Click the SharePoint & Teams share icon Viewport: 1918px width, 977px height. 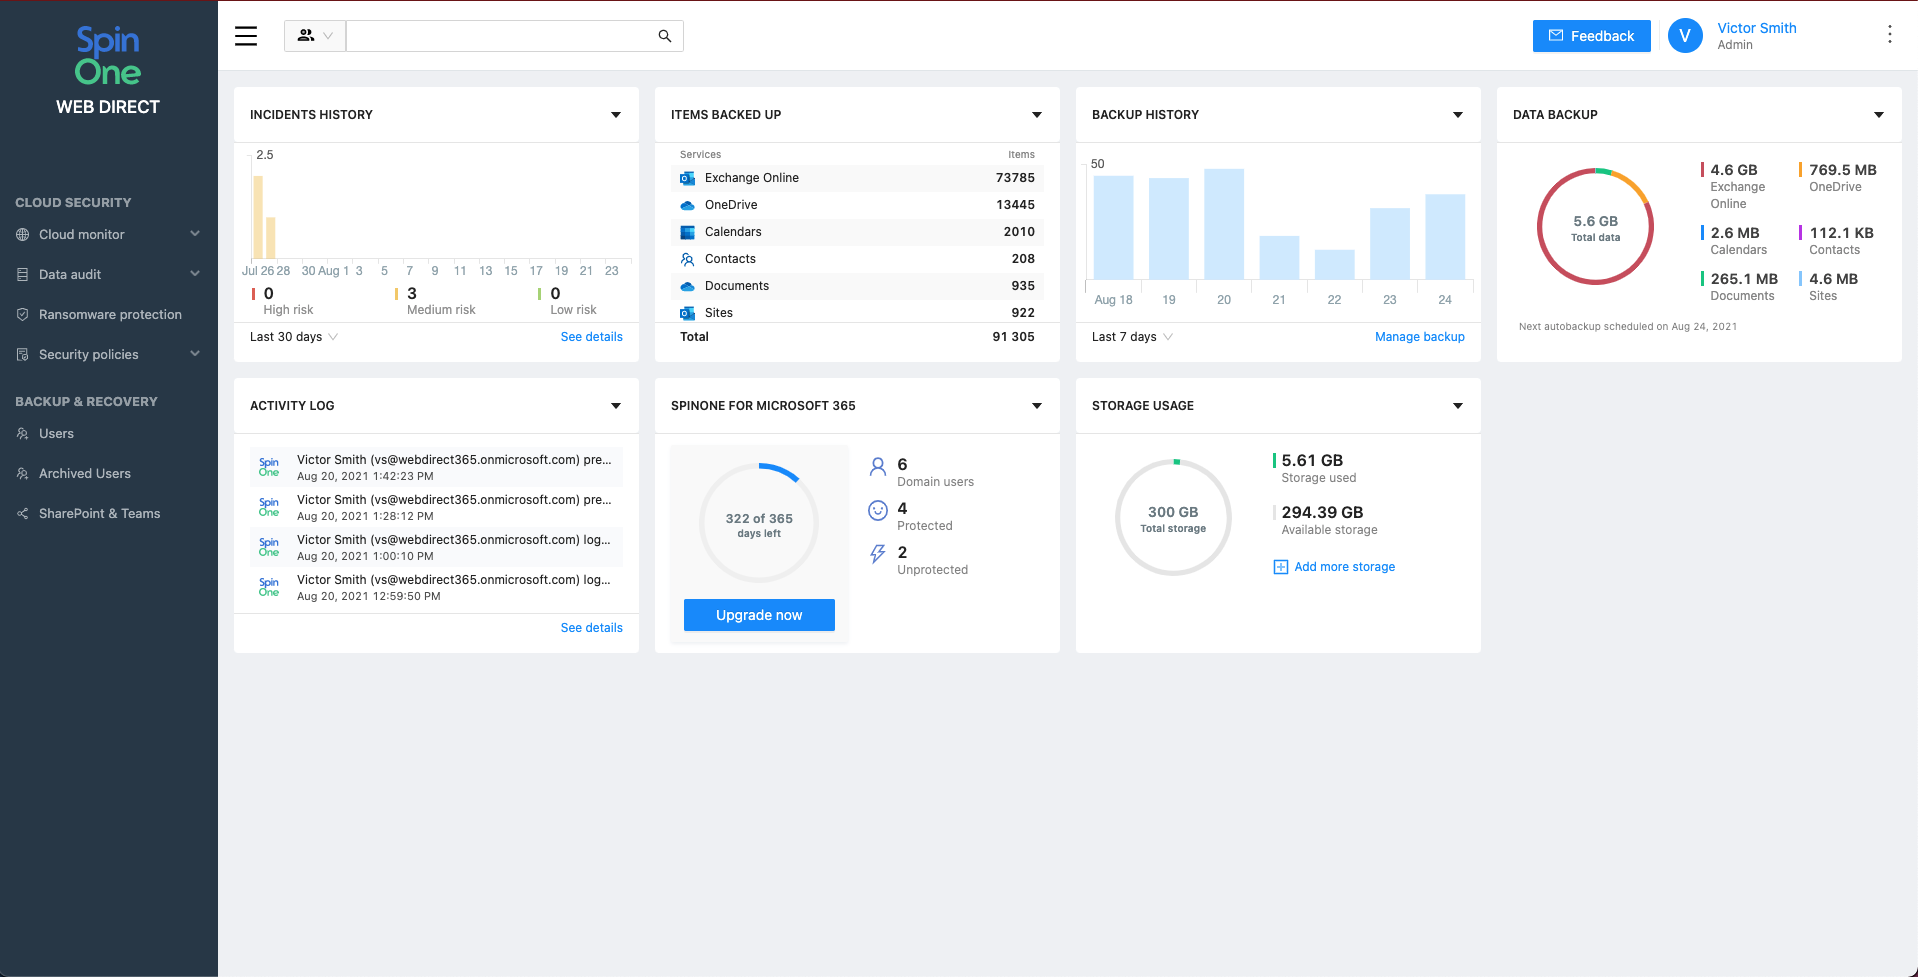point(22,514)
